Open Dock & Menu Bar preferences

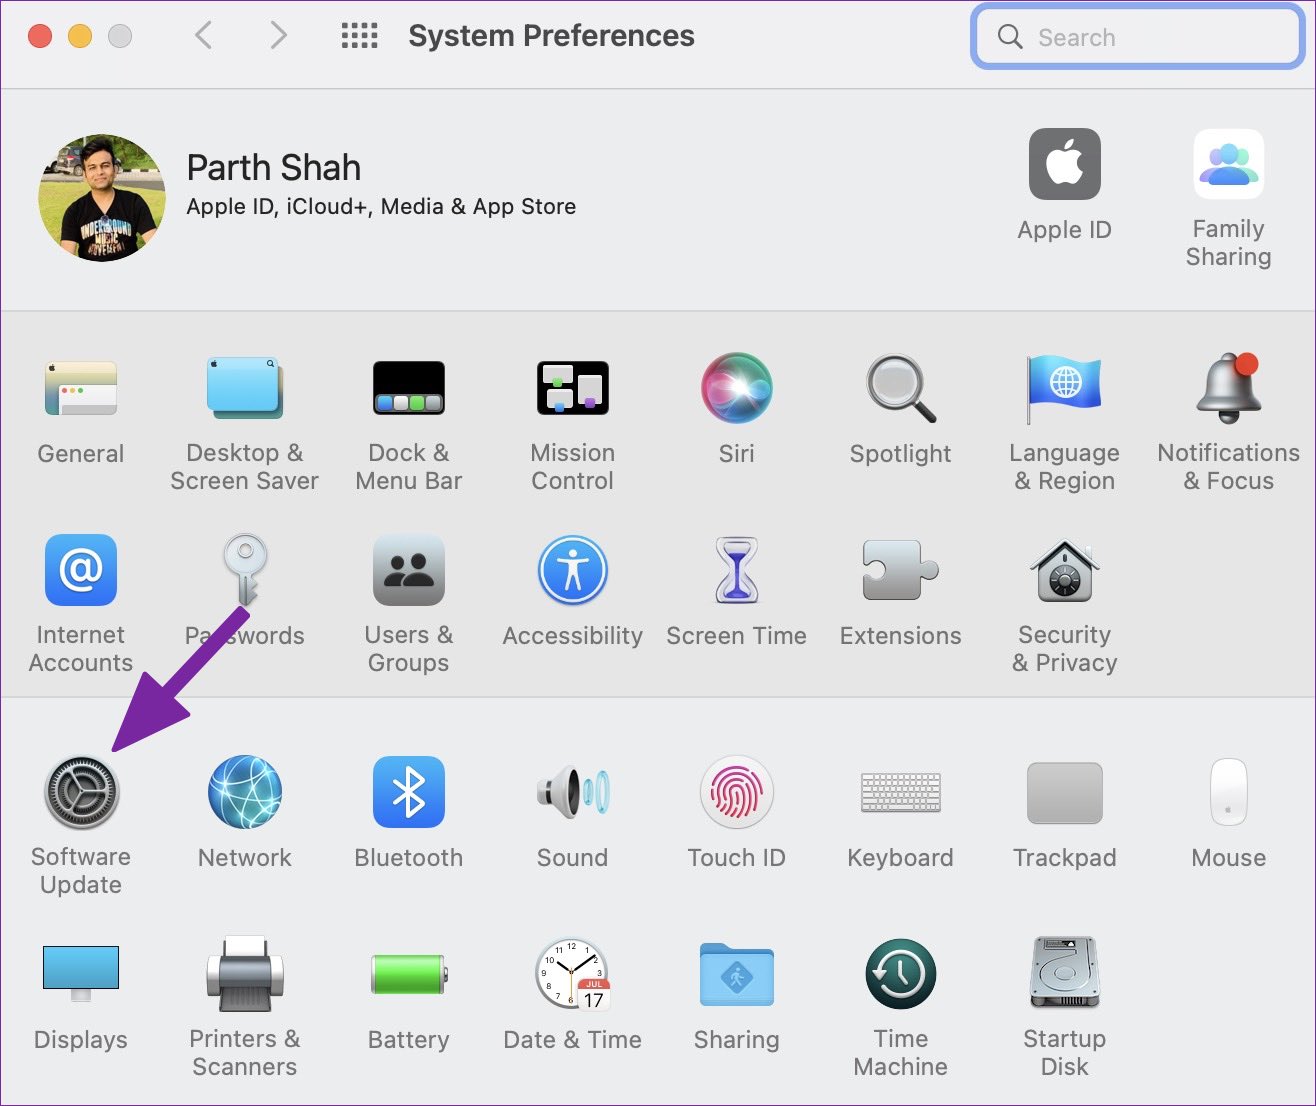pyautogui.click(x=409, y=388)
